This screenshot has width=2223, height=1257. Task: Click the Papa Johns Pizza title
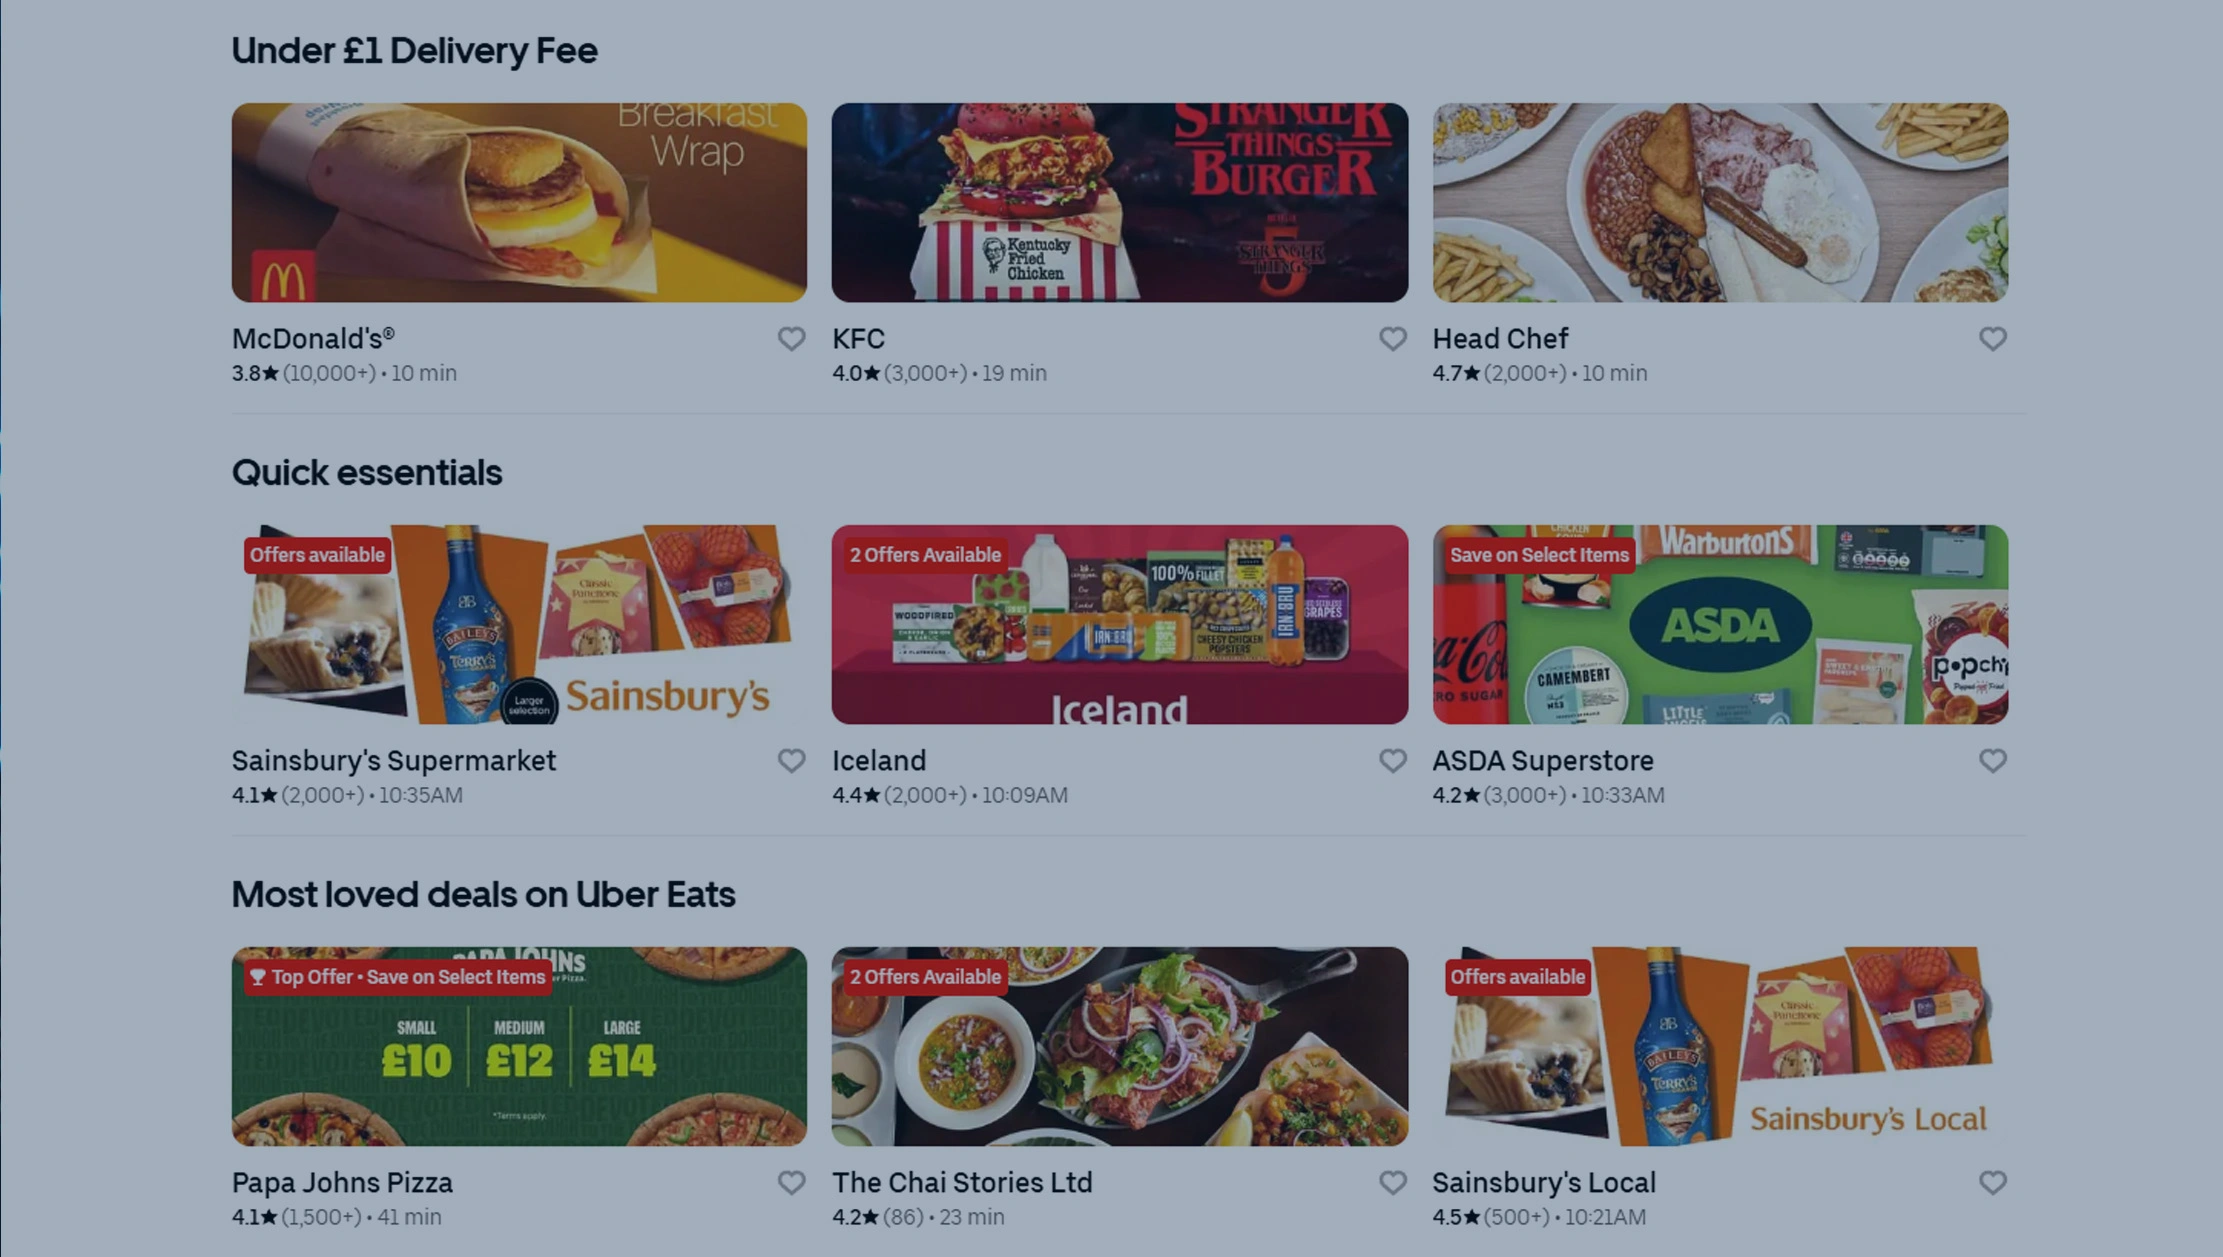point(342,1183)
